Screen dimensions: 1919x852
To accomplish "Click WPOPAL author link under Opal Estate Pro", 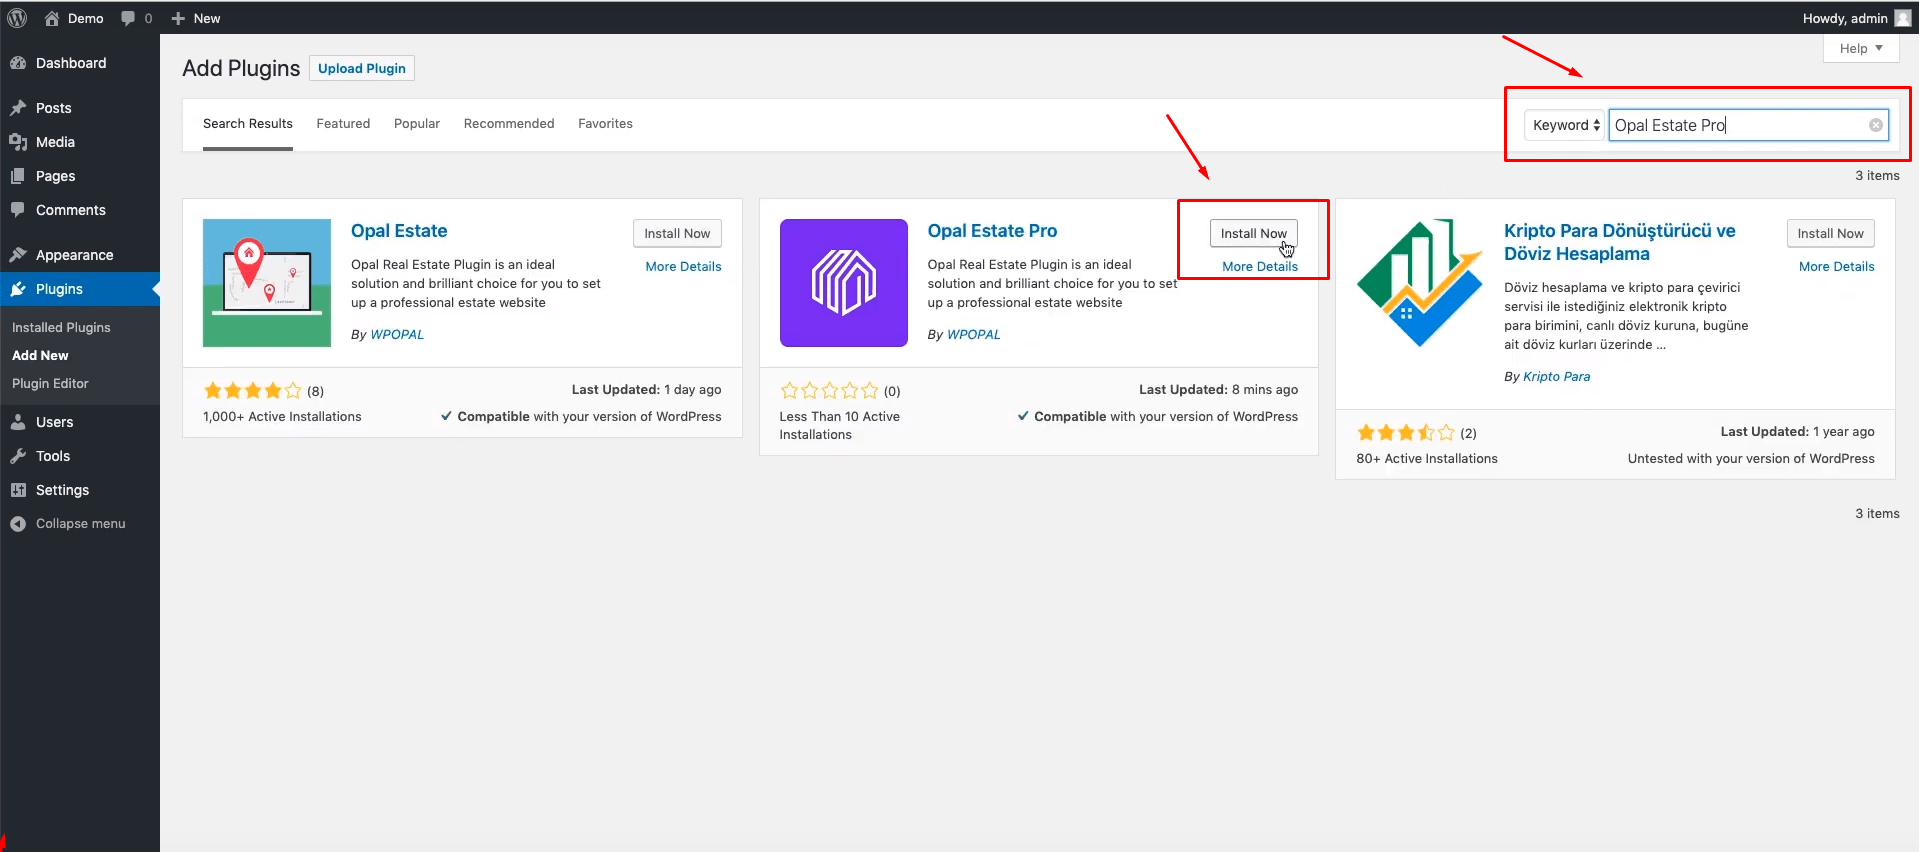I will [x=973, y=334].
